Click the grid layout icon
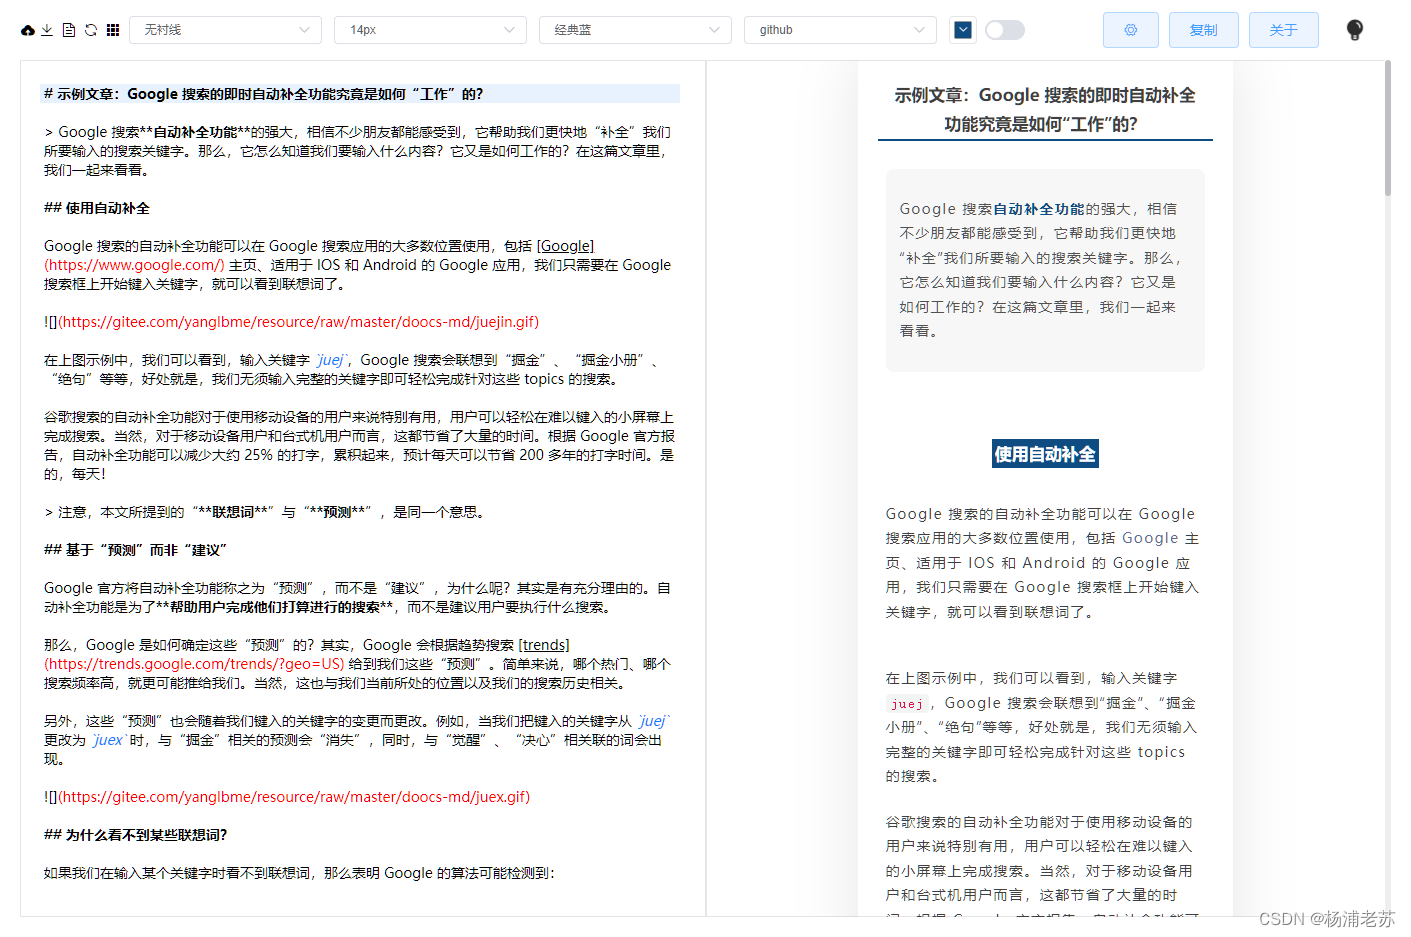Image resolution: width=1411 pixels, height=937 pixels. click(x=112, y=30)
